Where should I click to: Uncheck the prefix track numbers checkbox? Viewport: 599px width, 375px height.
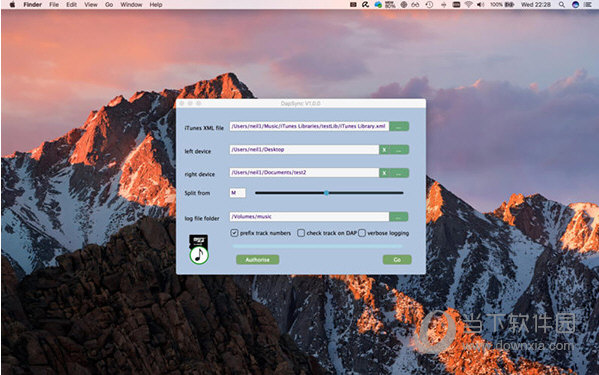234,233
